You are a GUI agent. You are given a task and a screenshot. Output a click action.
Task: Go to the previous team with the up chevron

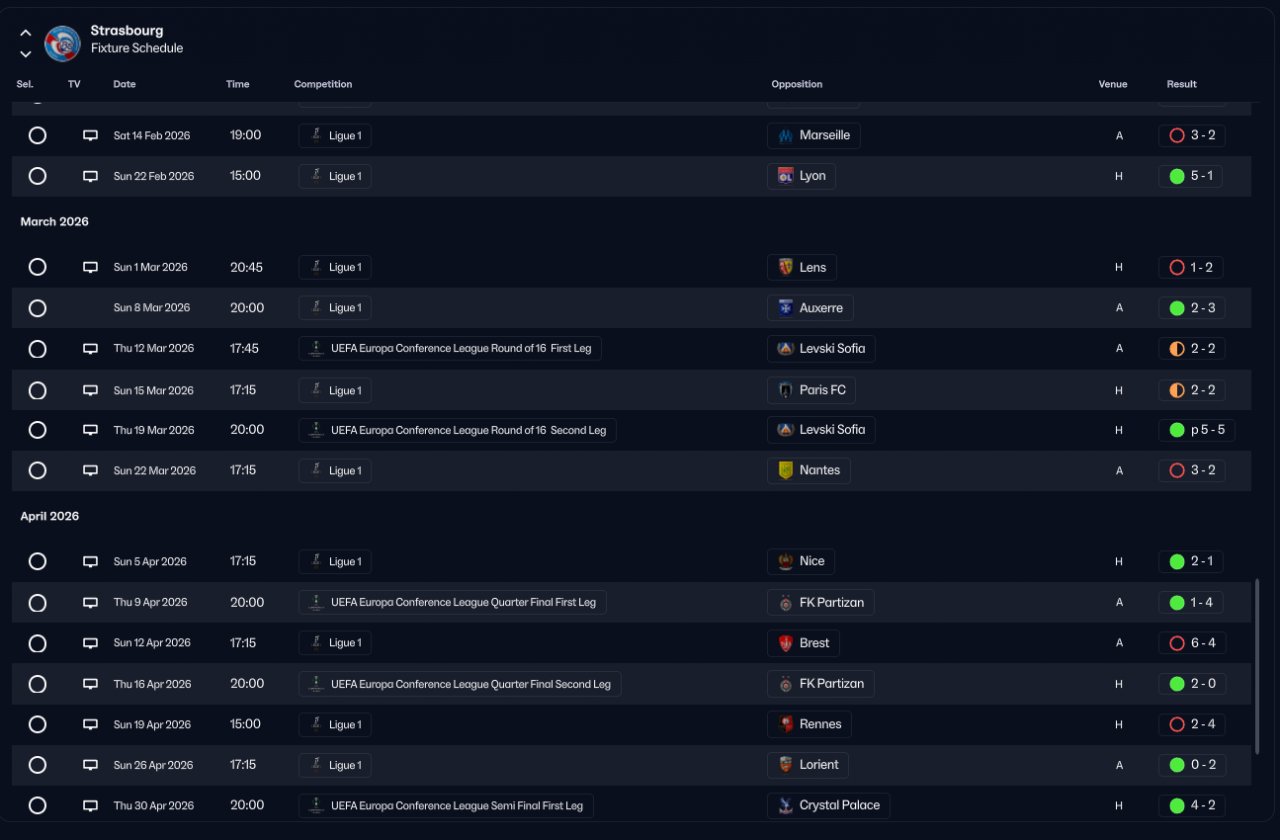pos(26,33)
